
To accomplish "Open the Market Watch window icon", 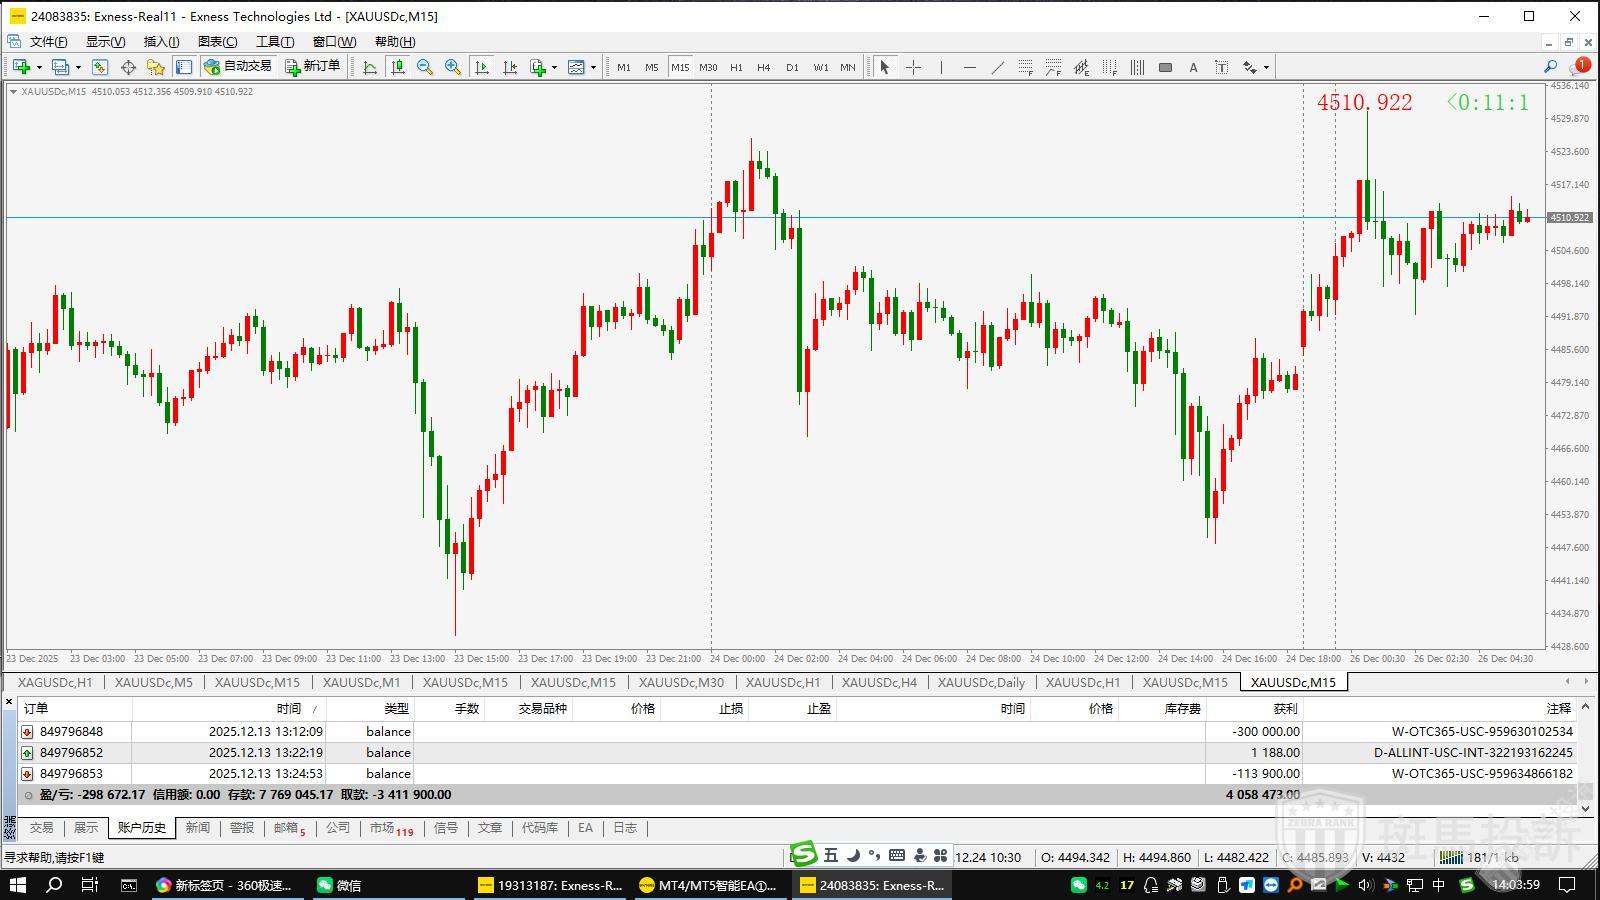I will click(100, 67).
